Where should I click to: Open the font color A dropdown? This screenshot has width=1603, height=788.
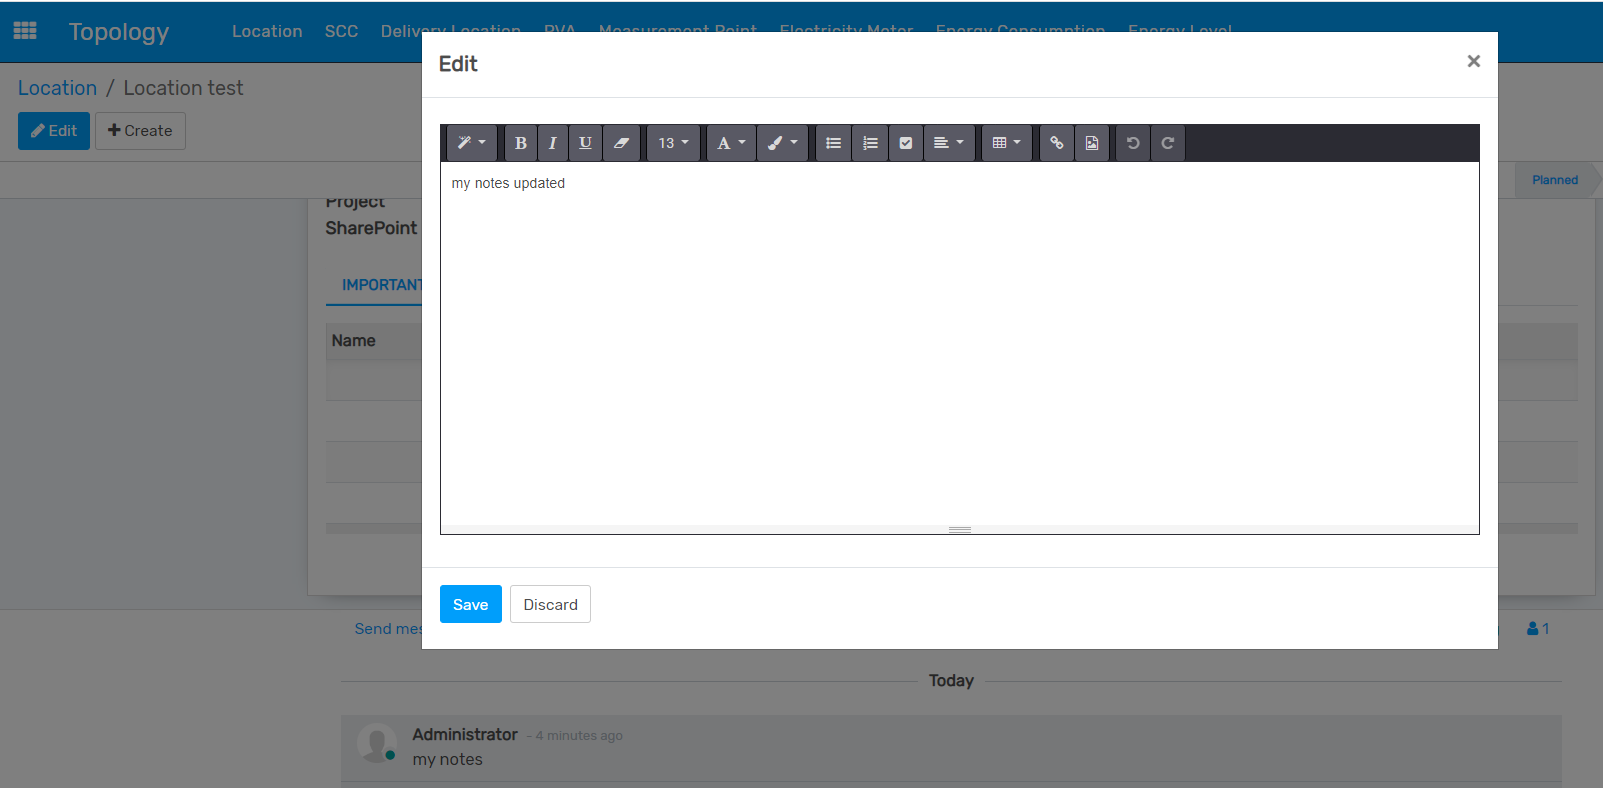pos(731,143)
